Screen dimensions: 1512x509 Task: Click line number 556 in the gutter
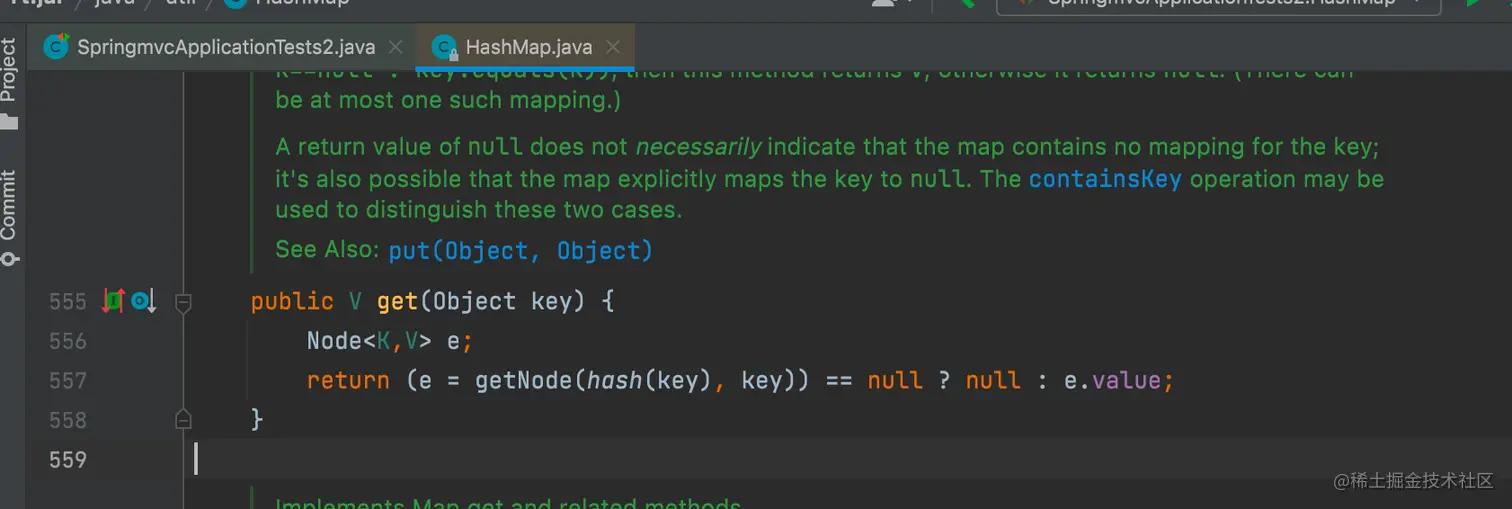click(x=68, y=341)
